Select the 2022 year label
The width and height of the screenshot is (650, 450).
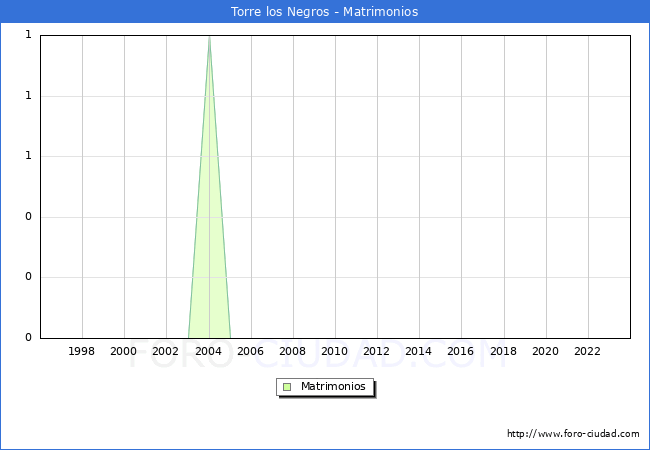point(587,351)
